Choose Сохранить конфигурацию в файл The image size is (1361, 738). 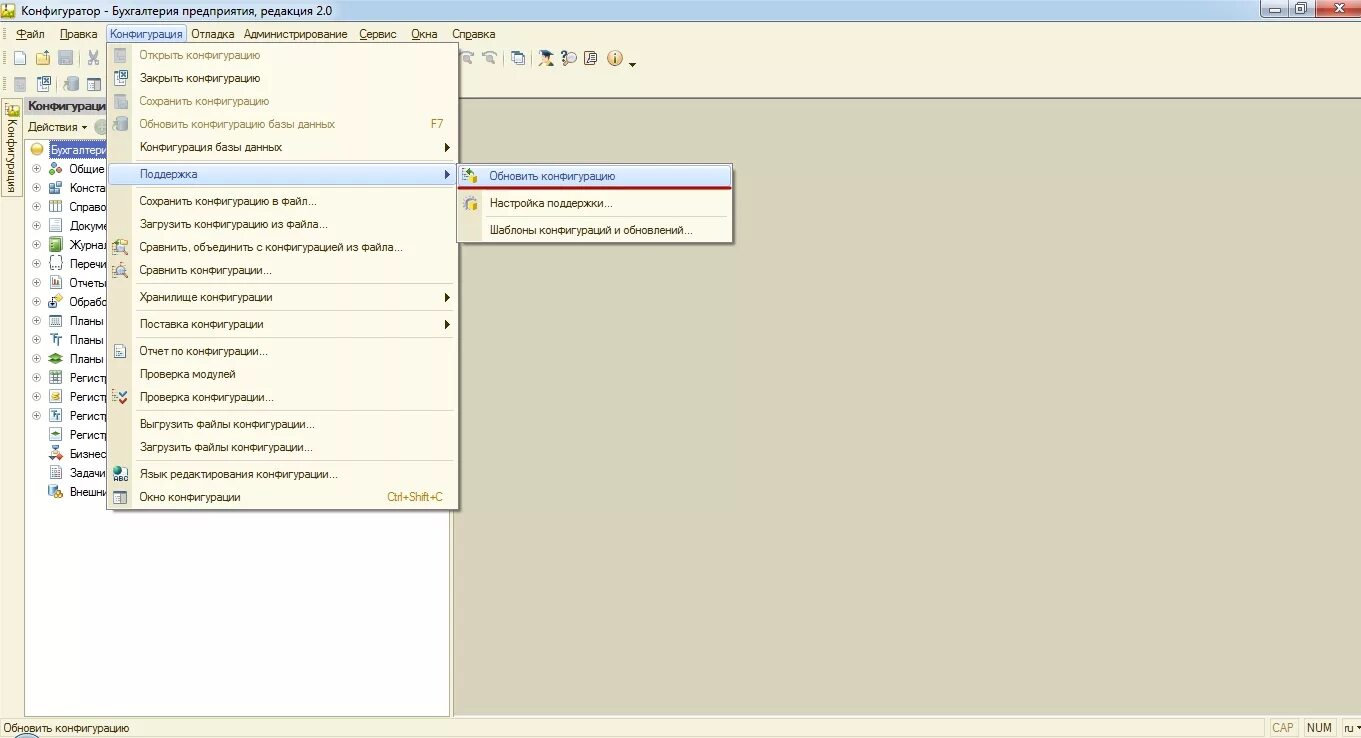pos(283,201)
